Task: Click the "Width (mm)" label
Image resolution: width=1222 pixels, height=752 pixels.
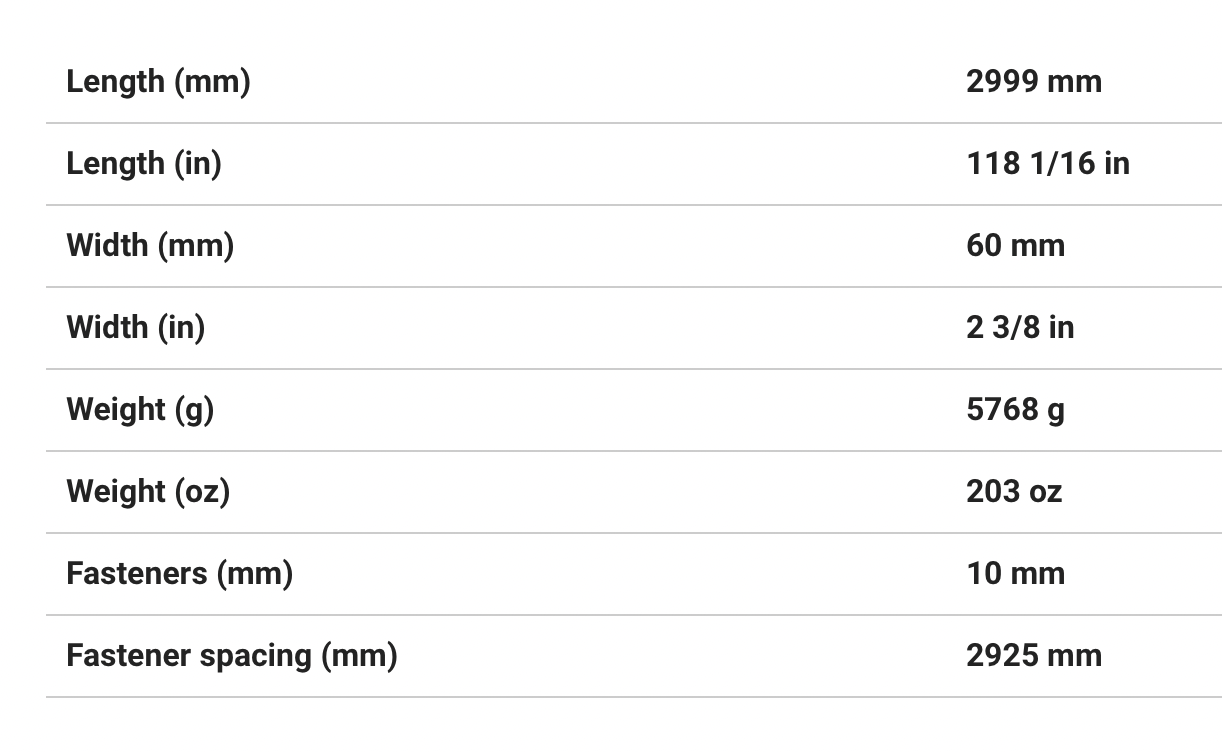Action: tap(150, 245)
